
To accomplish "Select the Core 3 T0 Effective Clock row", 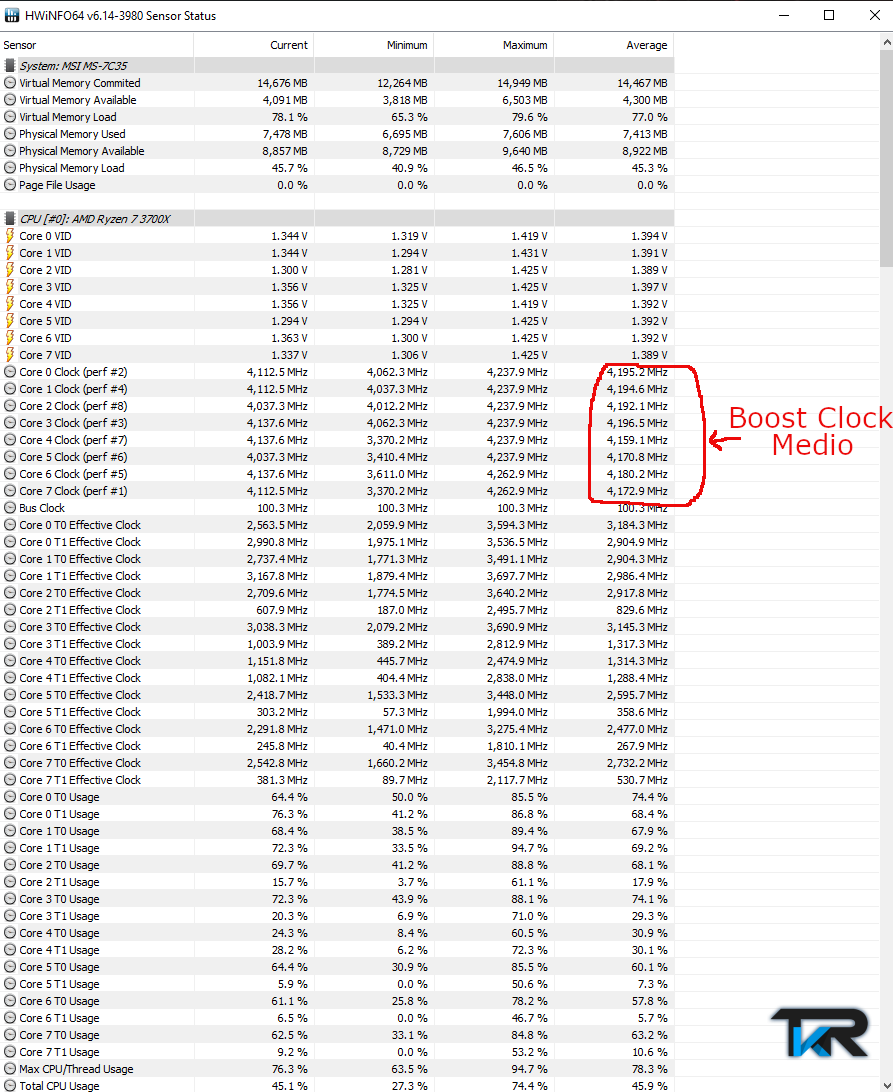I will click(x=337, y=627).
